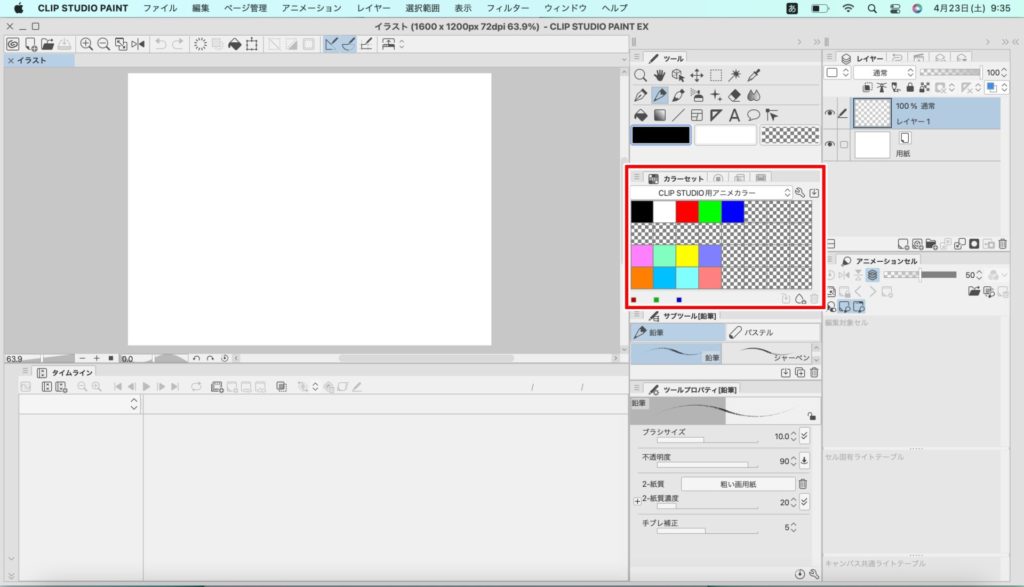Viewport: 1024px width, 587px height.
Task: Hide レイヤー1 using its eye icon
Action: (x=829, y=114)
